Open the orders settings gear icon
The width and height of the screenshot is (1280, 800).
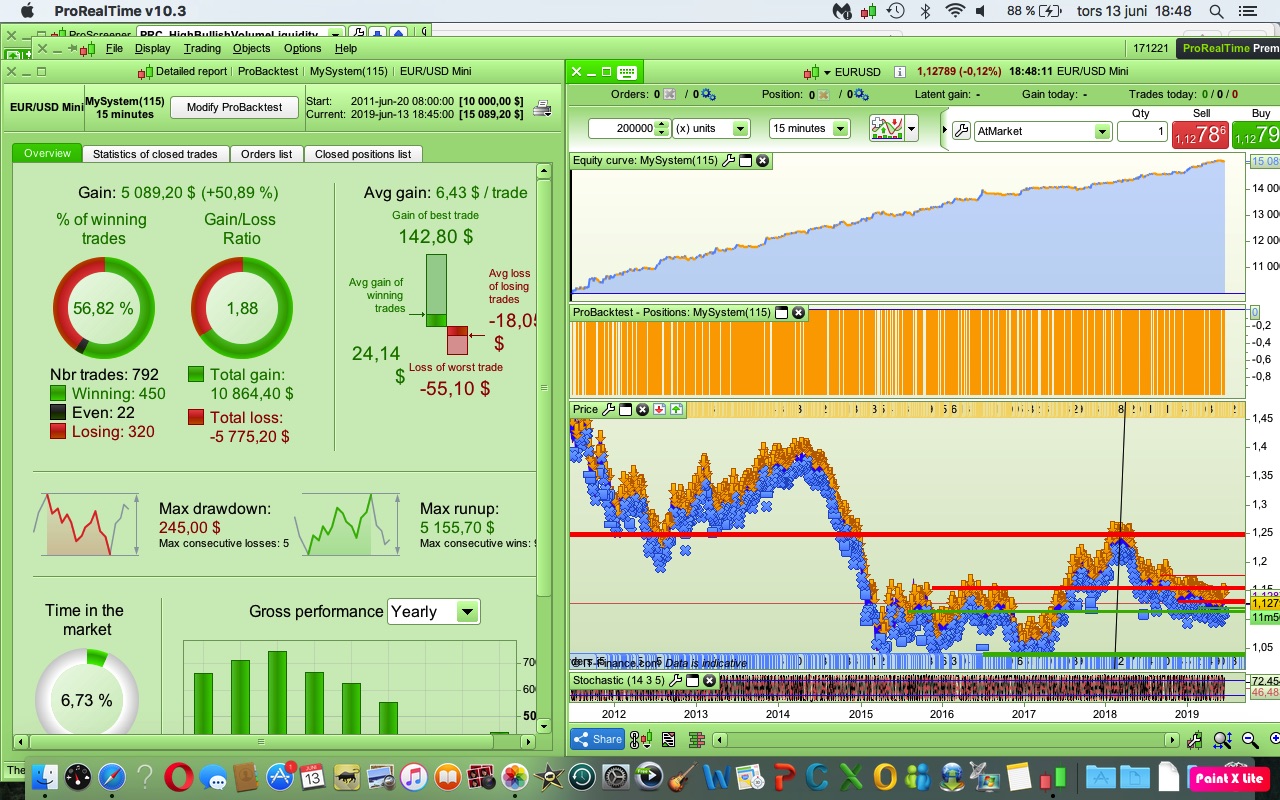coord(707,95)
